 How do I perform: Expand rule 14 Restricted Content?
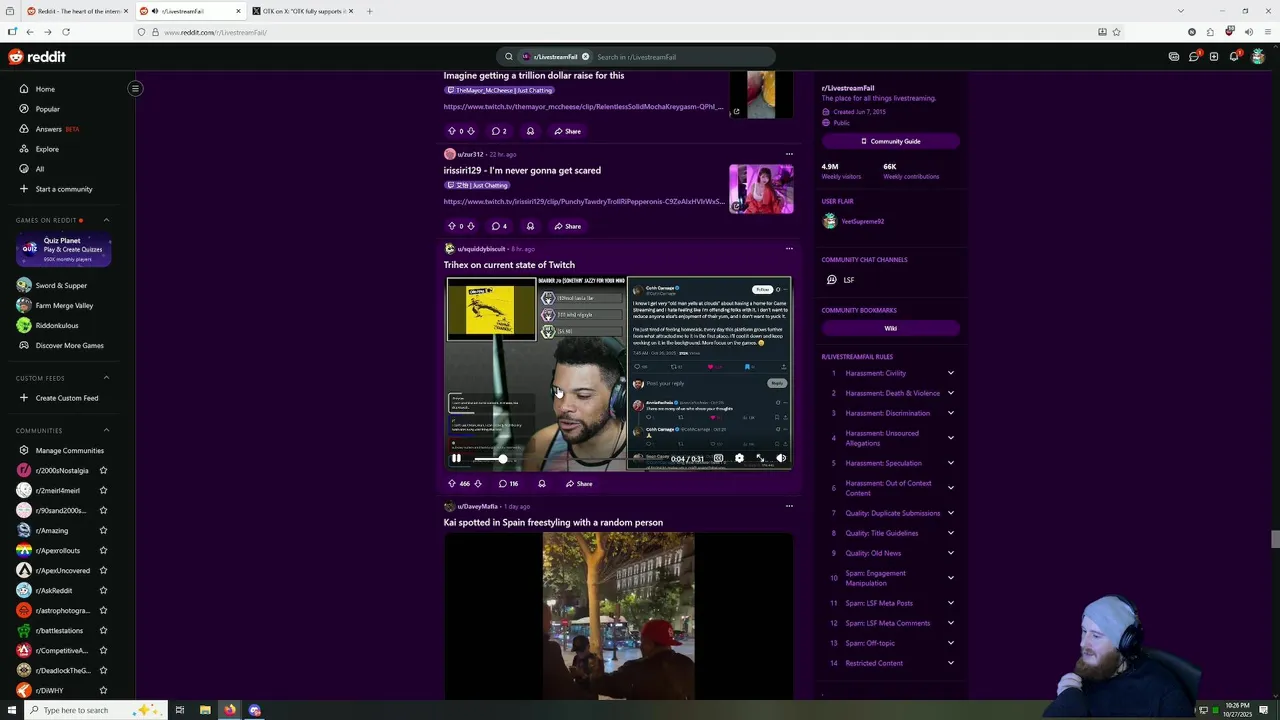[951, 663]
